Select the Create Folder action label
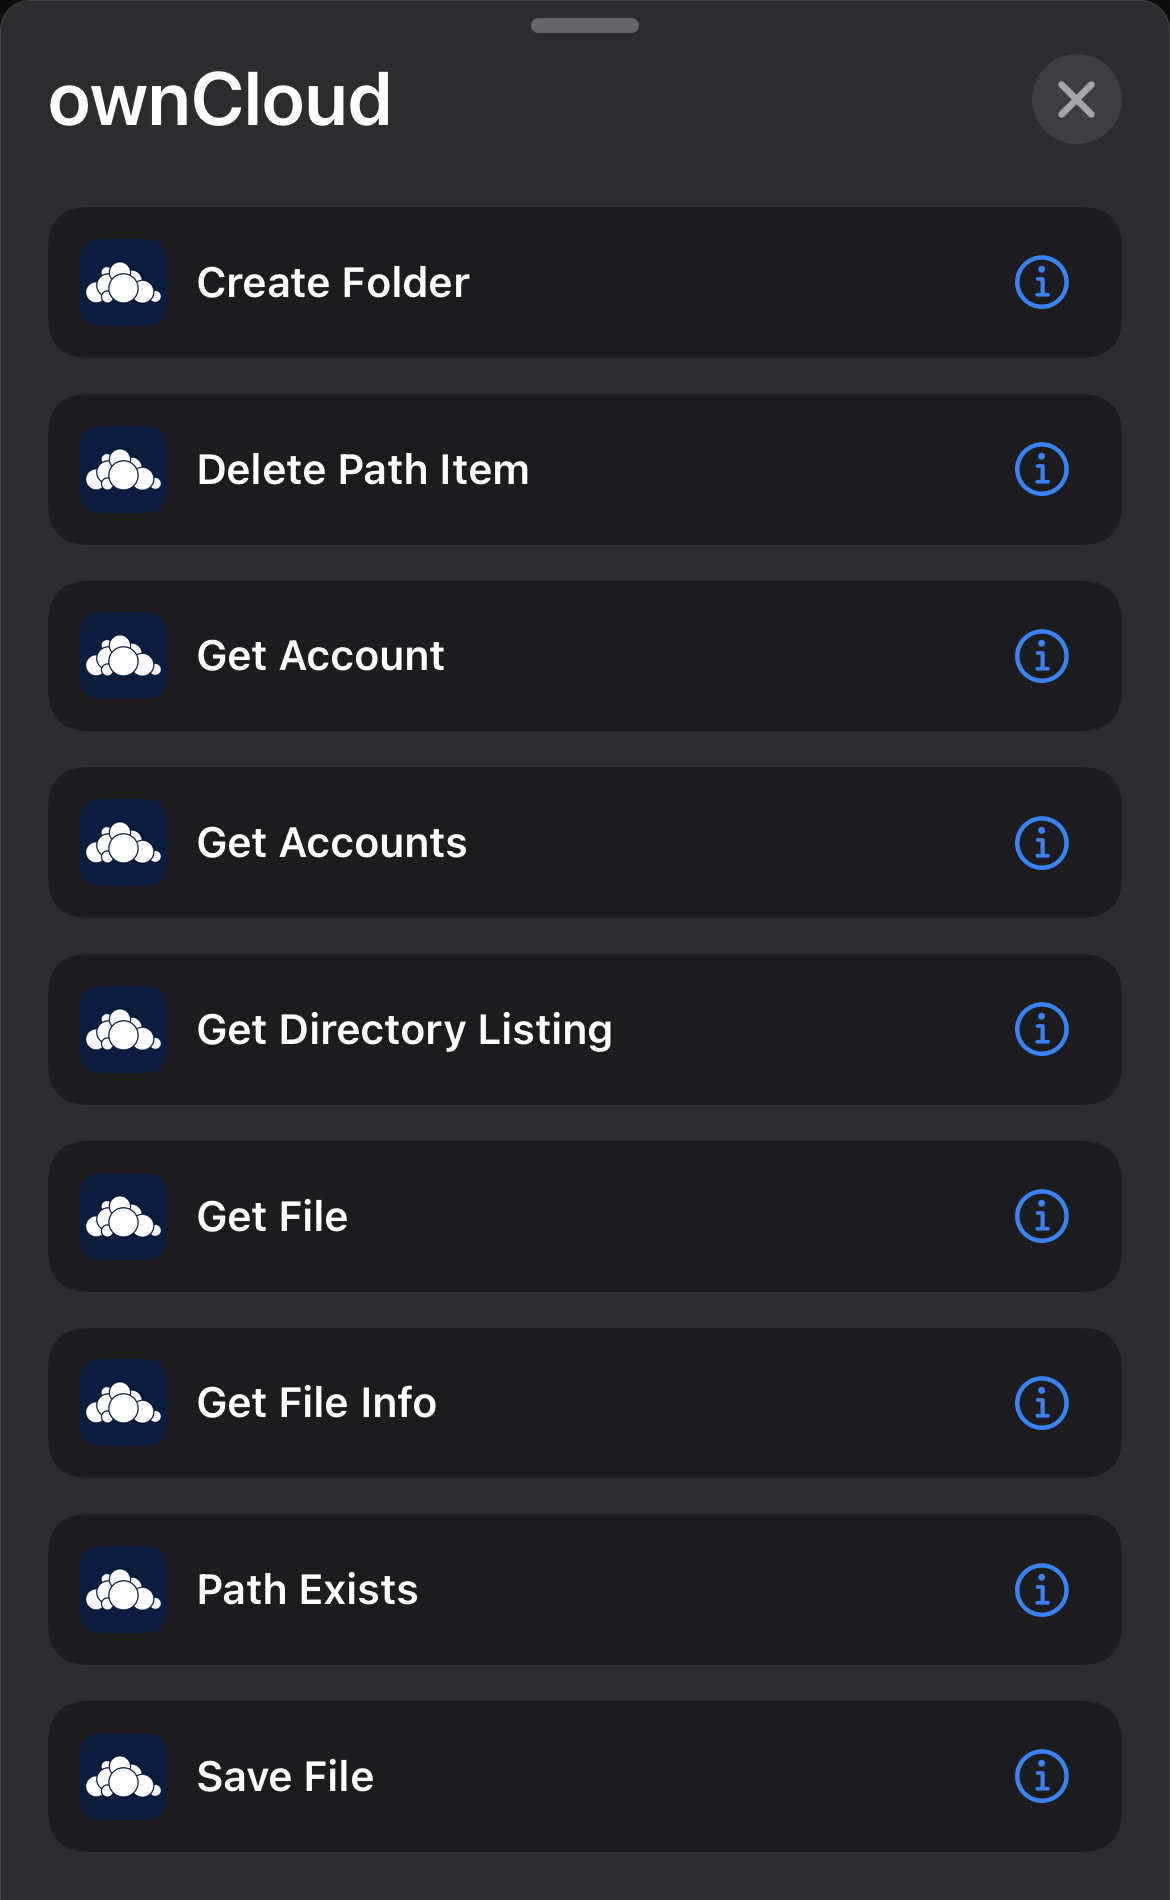This screenshot has width=1170, height=1900. click(x=333, y=283)
